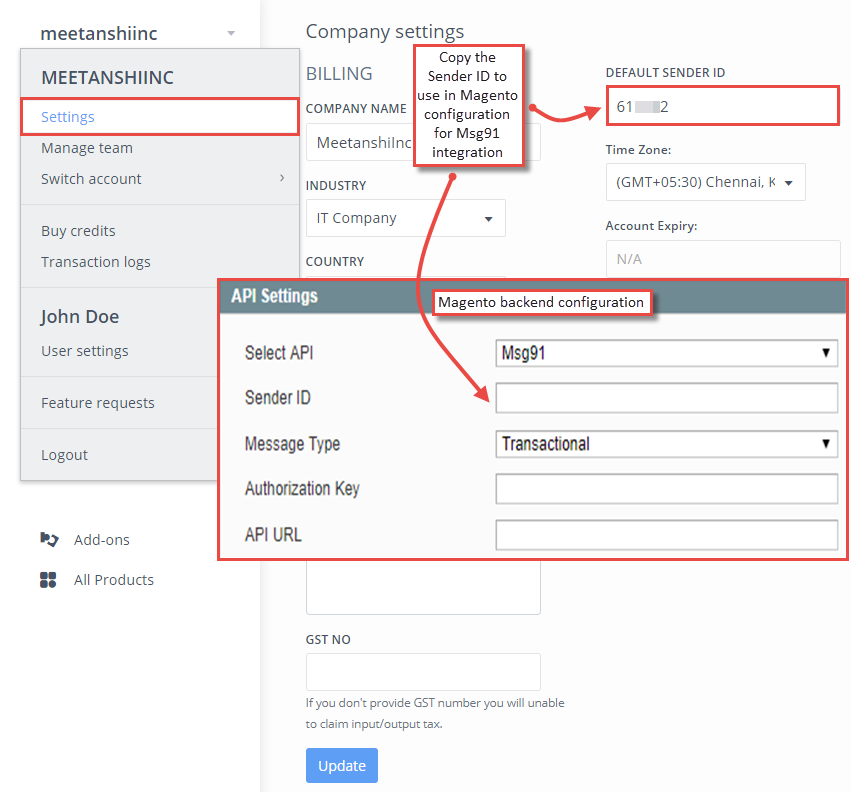Open User settings menu entry
851x792 pixels.
85,351
